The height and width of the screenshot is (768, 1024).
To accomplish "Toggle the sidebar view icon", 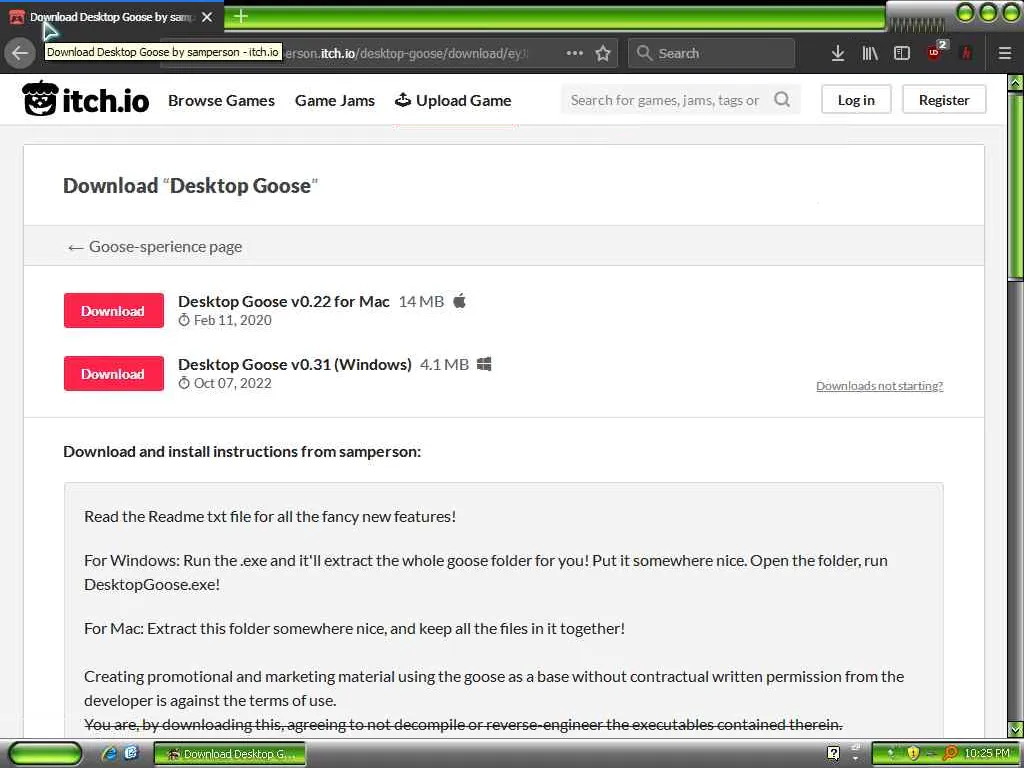I will tap(901, 53).
